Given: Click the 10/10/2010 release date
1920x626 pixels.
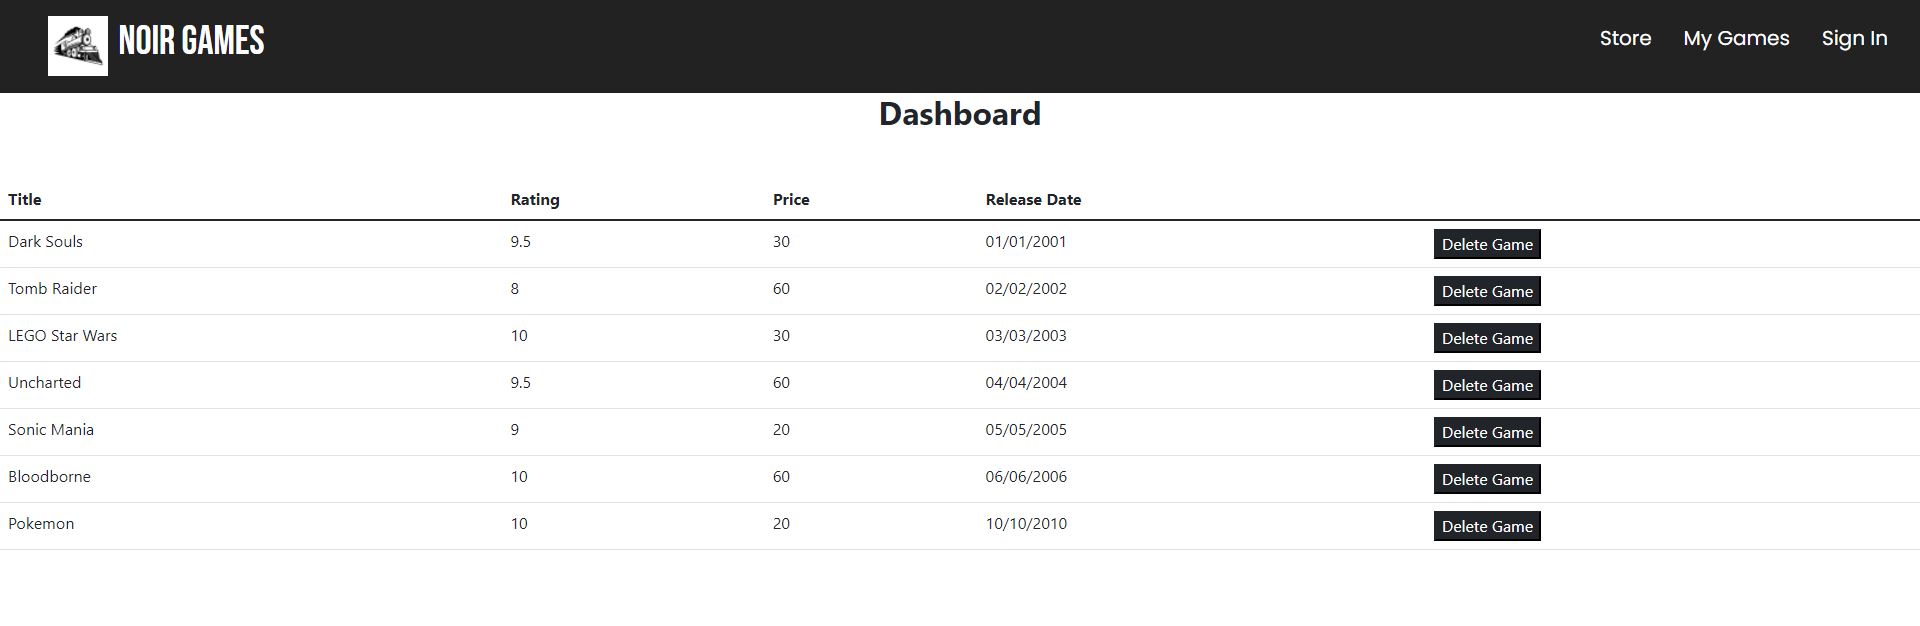Looking at the screenshot, I should 1026,523.
